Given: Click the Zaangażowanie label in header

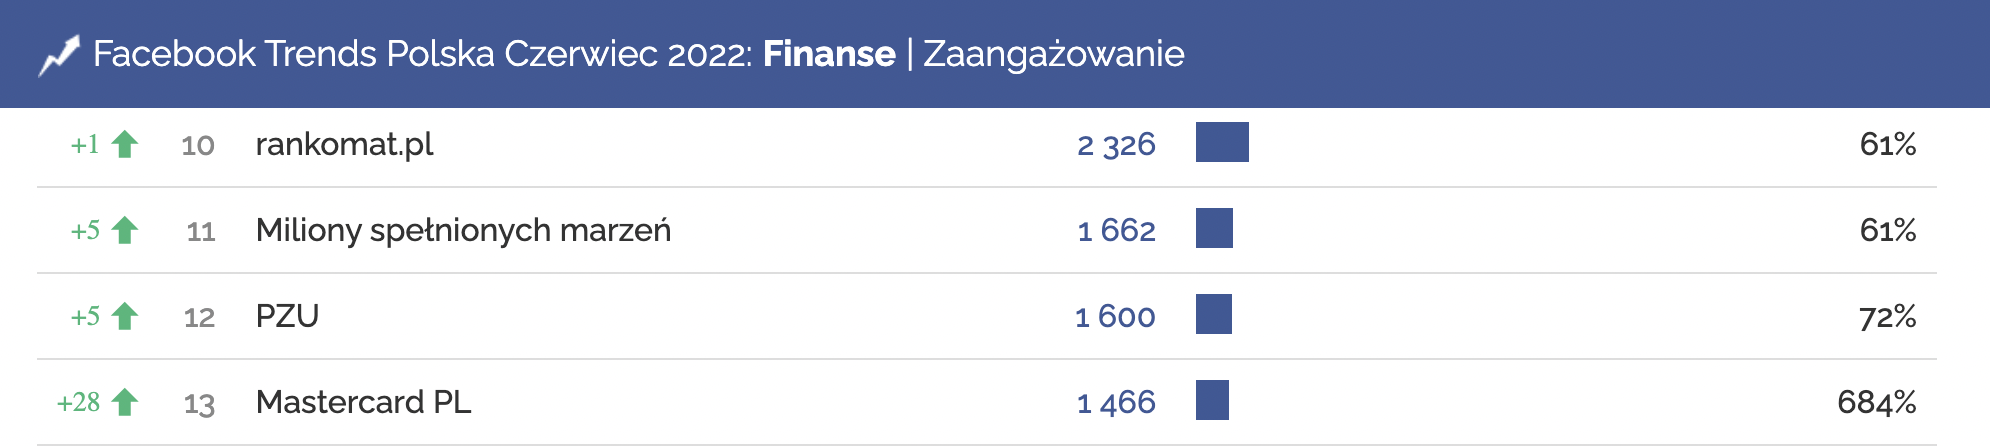Looking at the screenshot, I should (x=1053, y=54).
